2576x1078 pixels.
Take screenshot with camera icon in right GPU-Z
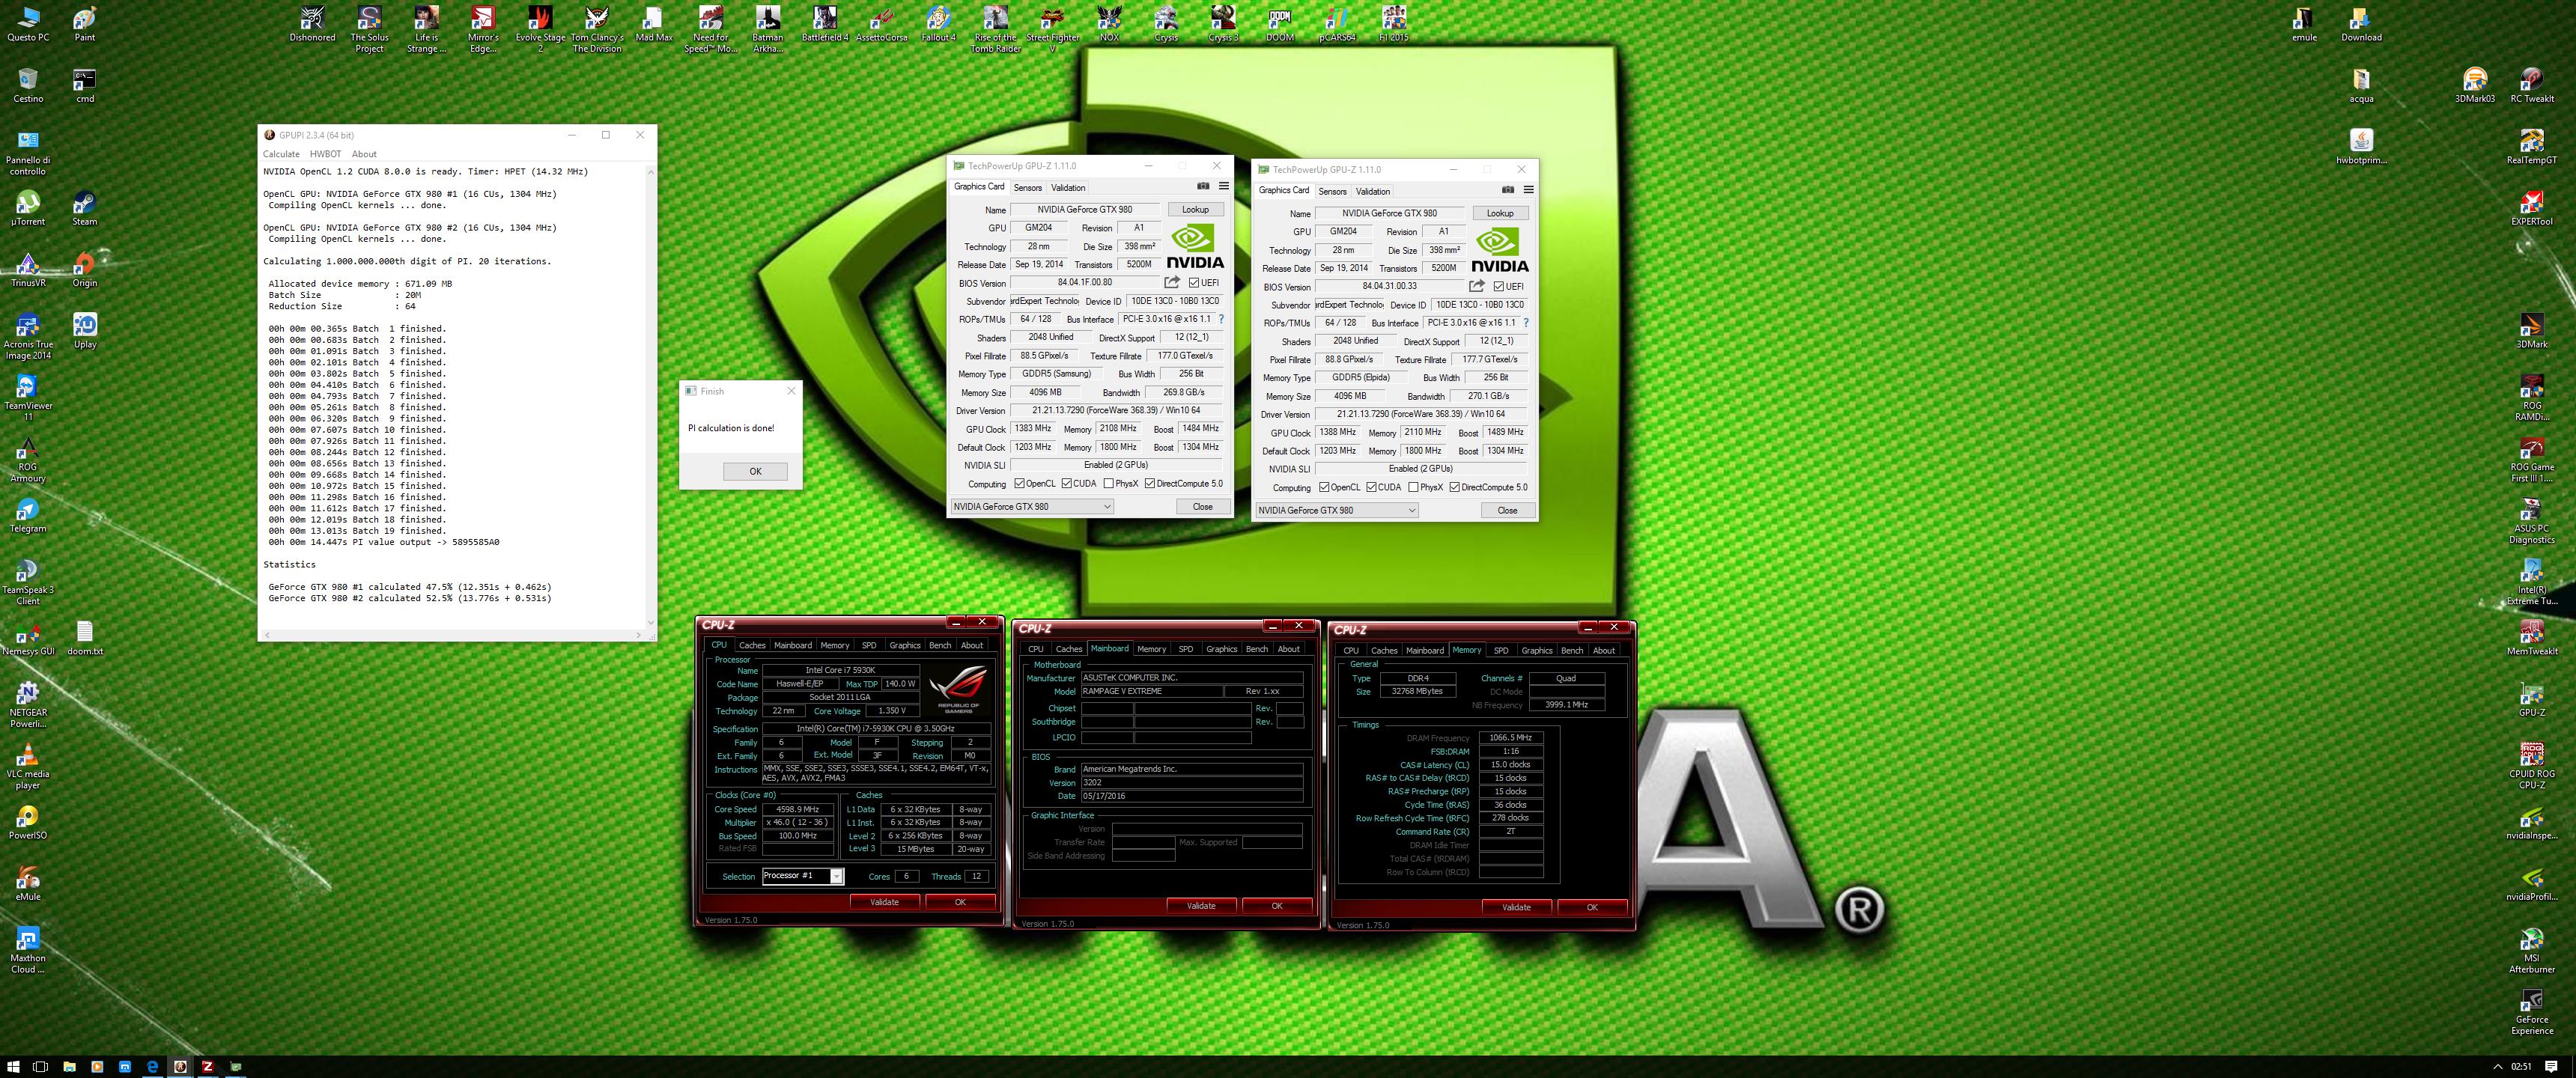1508,190
